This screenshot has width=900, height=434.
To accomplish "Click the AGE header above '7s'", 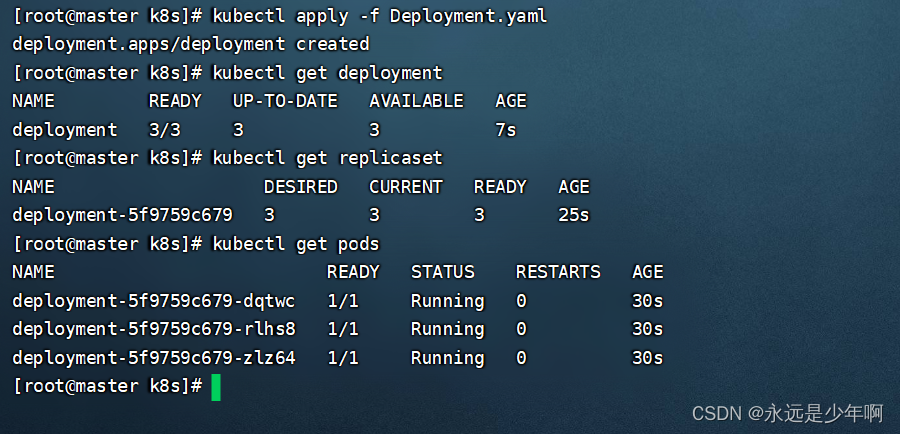I will (x=511, y=102).
